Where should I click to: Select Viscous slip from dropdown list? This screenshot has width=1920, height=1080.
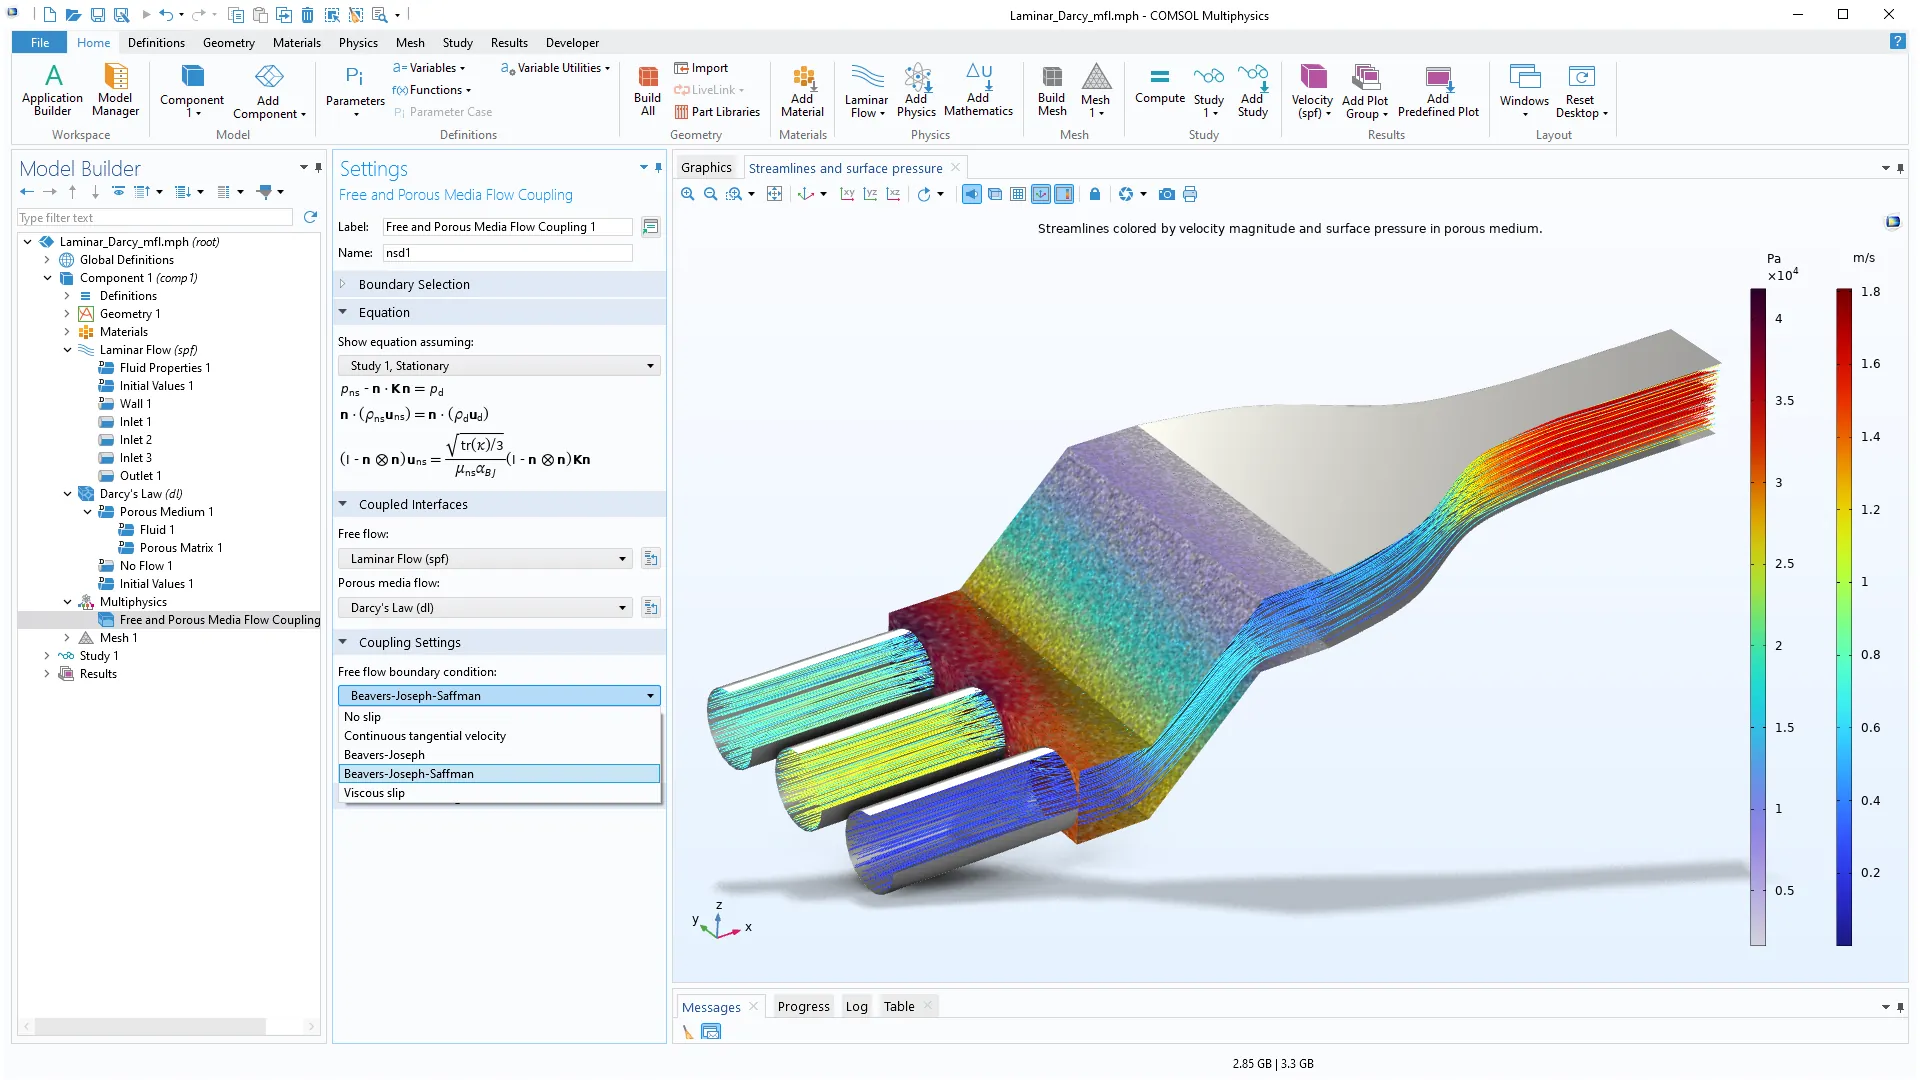(x=374, y=793)
